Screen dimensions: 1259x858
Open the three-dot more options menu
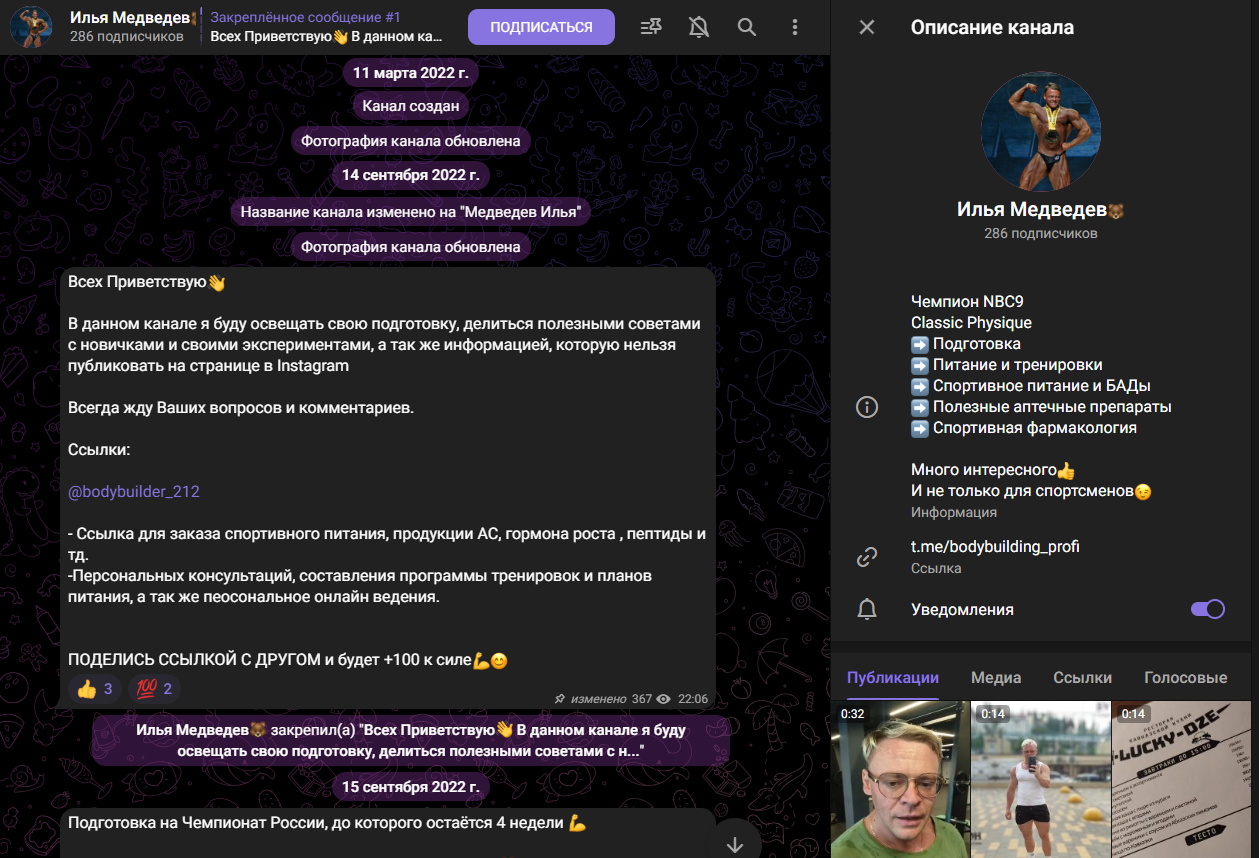click(795, 27)
